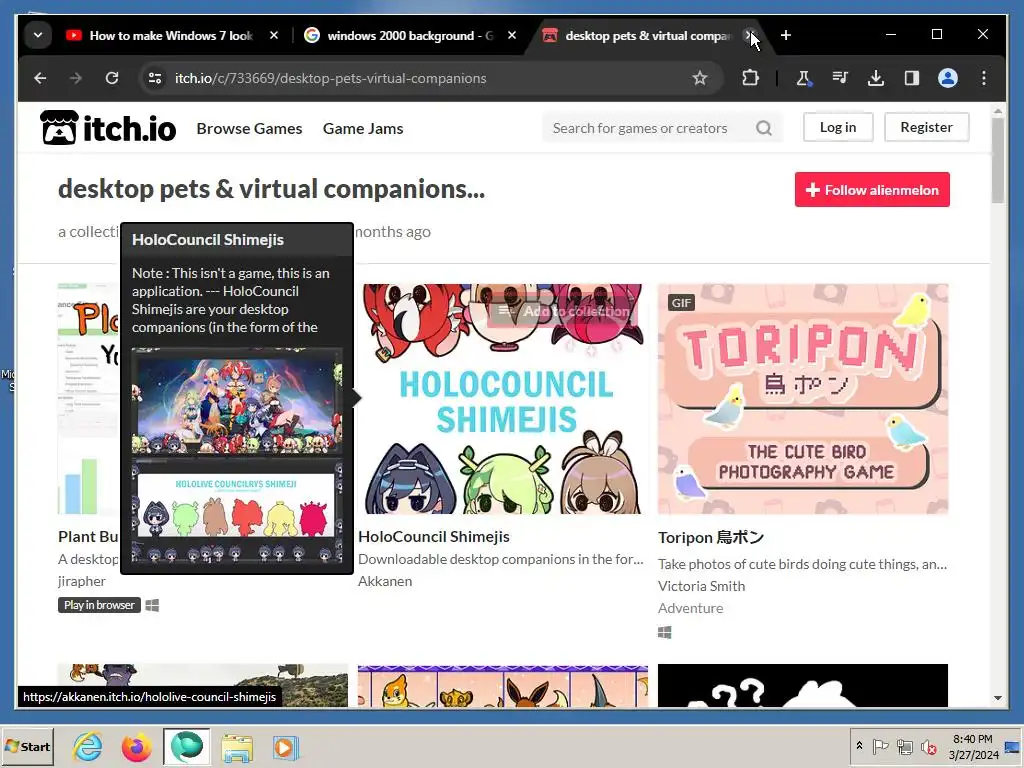This screenshot has width=1024, height=768.
Task: Toggle the browser side panel
Action: click(912, 78)
